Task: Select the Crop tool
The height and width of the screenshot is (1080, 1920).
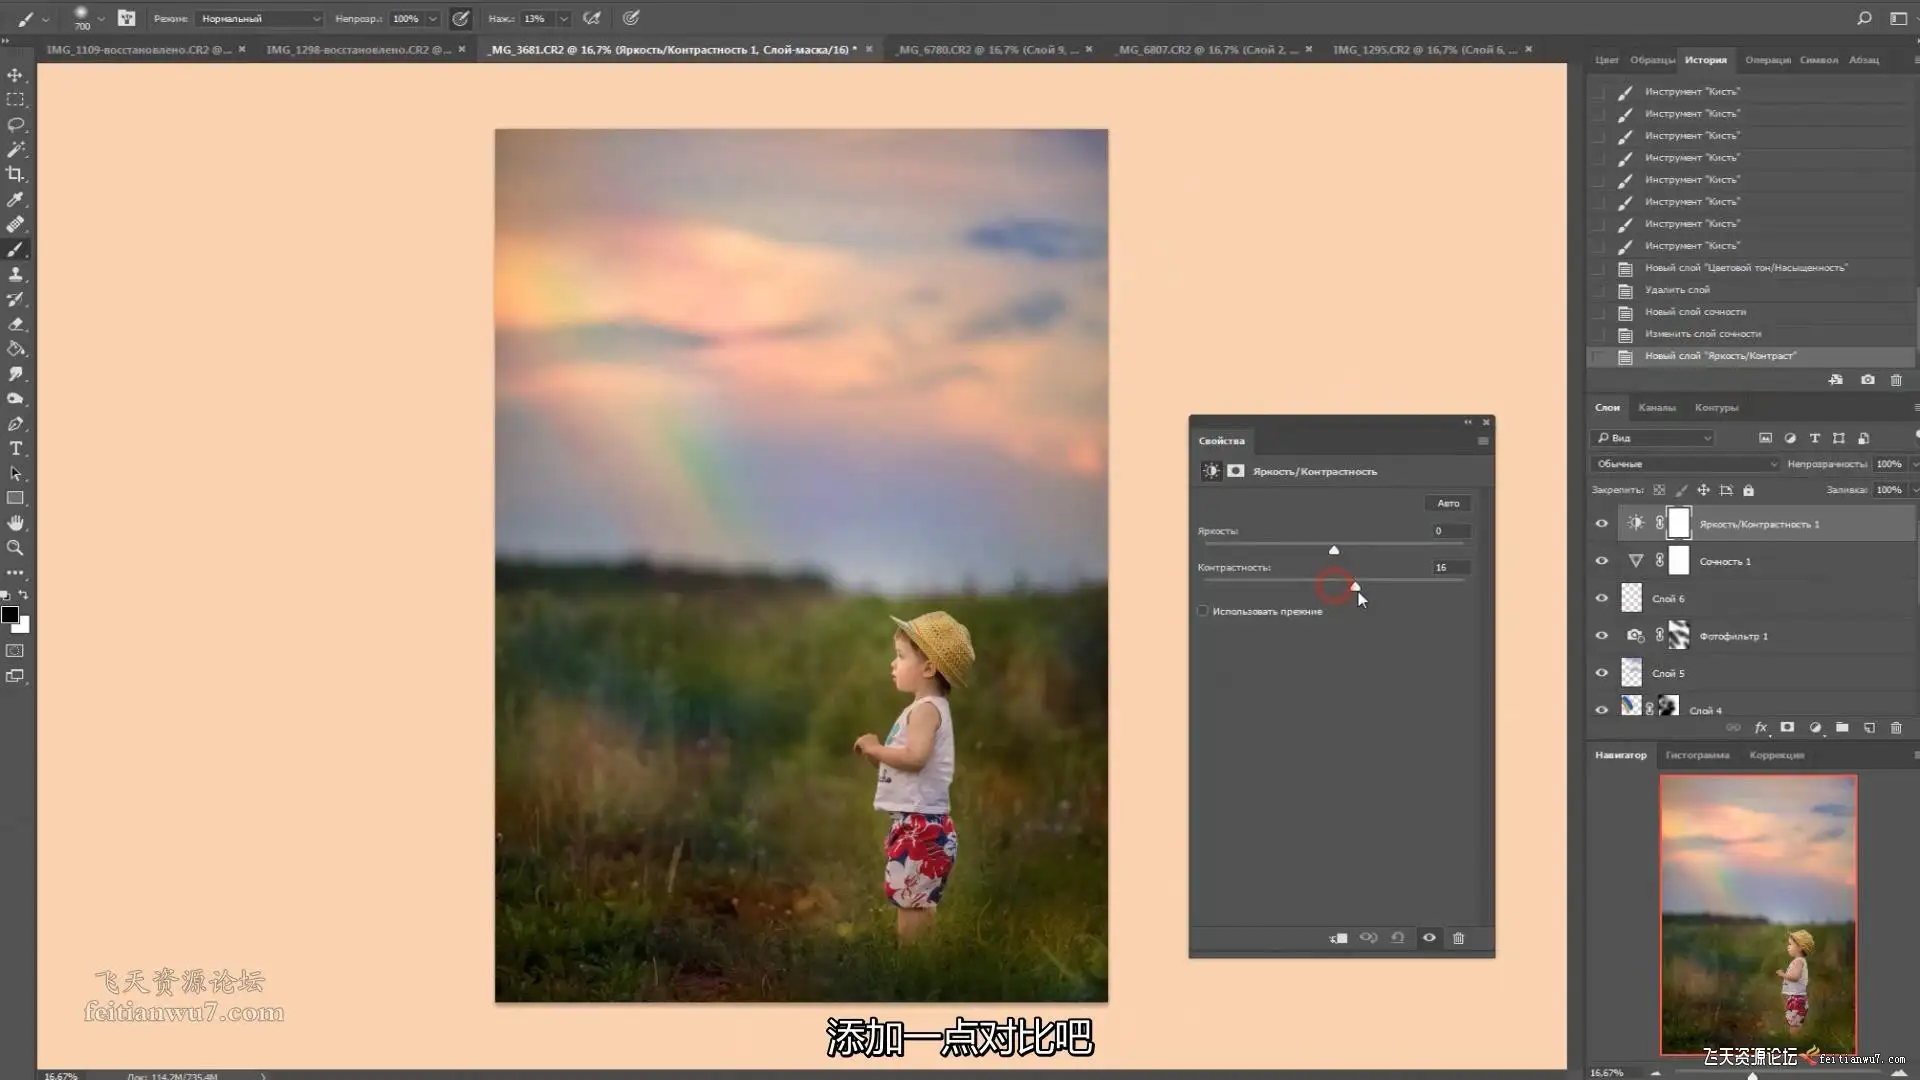Action: coord(15,174)
